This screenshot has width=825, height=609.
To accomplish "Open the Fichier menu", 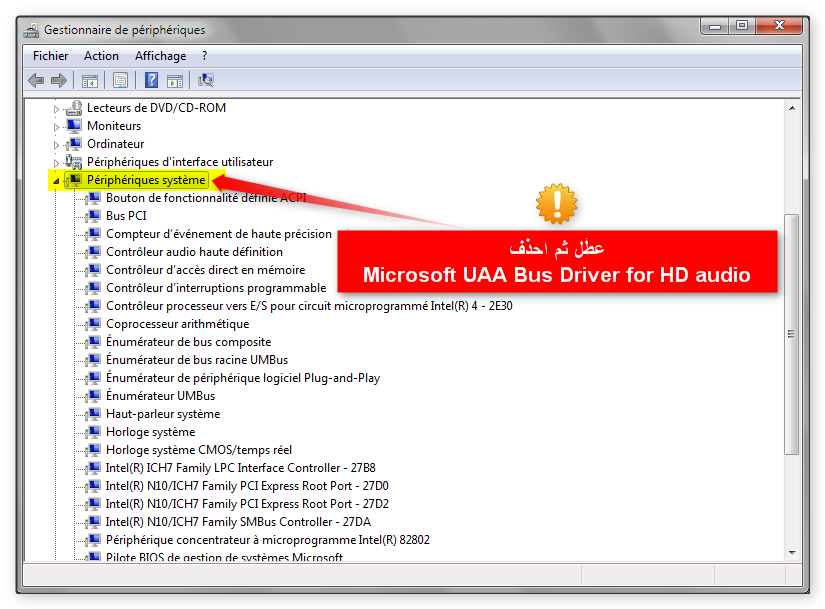I will click(x=51, y=56).
